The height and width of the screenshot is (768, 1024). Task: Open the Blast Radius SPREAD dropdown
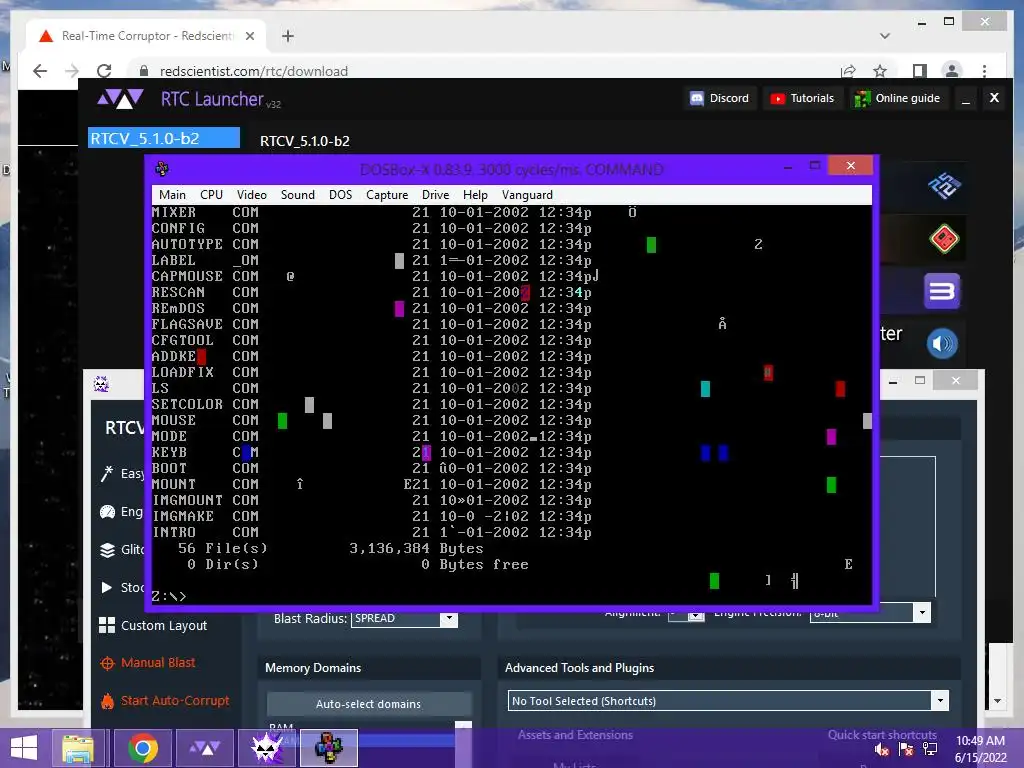pos(404,618)
